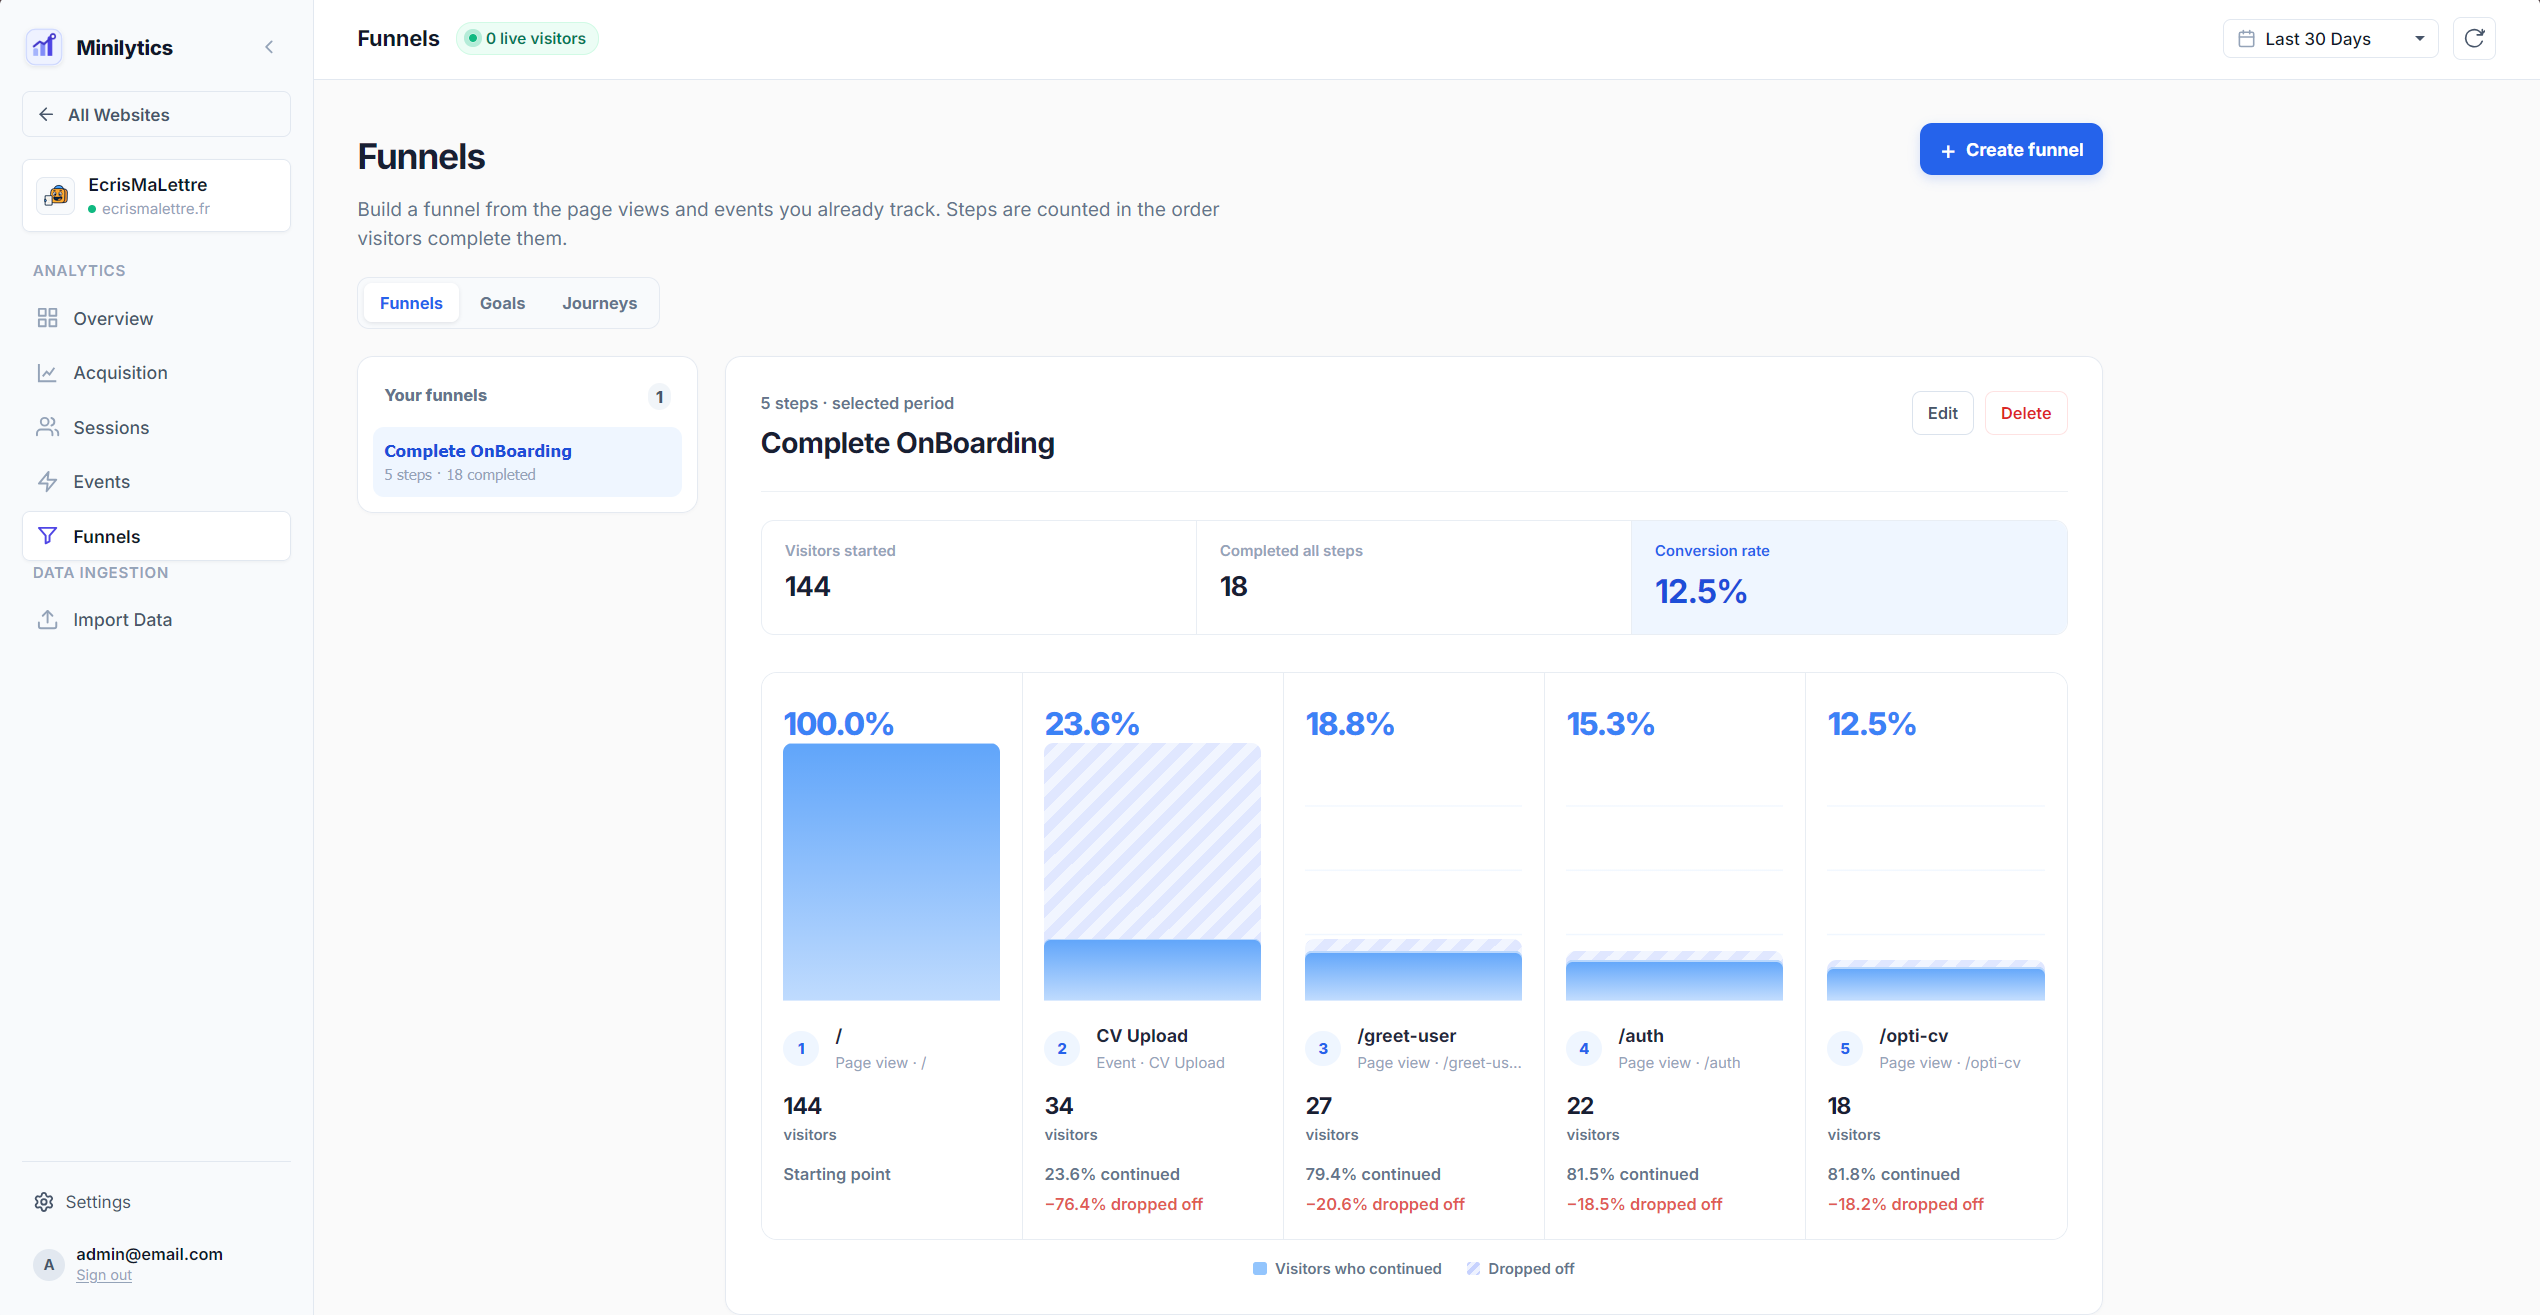The width and height of the screenshot is (2540, 1315).
Task: Collapse the sidebar with the chevron
Action: [269, 47]
